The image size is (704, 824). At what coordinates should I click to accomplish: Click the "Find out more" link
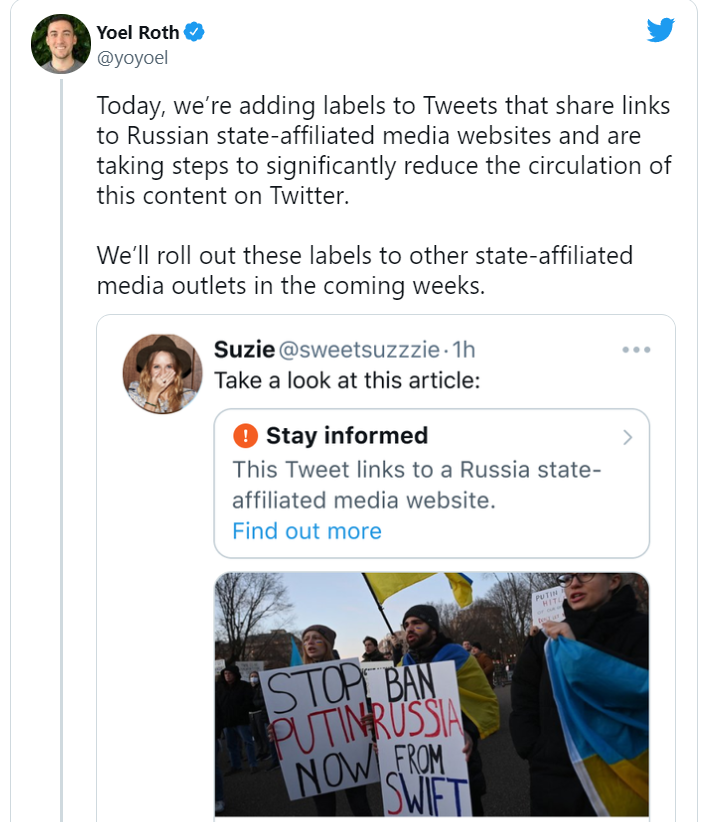(x=307, y=530)
